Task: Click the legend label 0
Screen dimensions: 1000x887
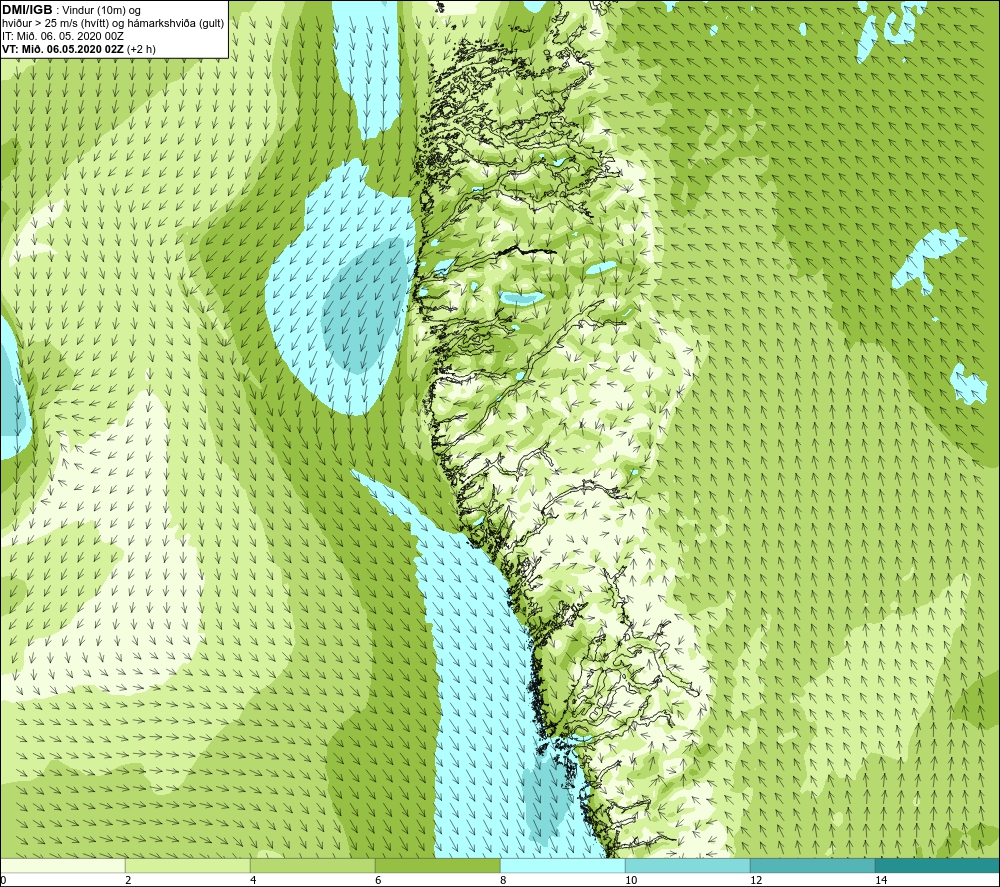Action: [x=3, y=880]
